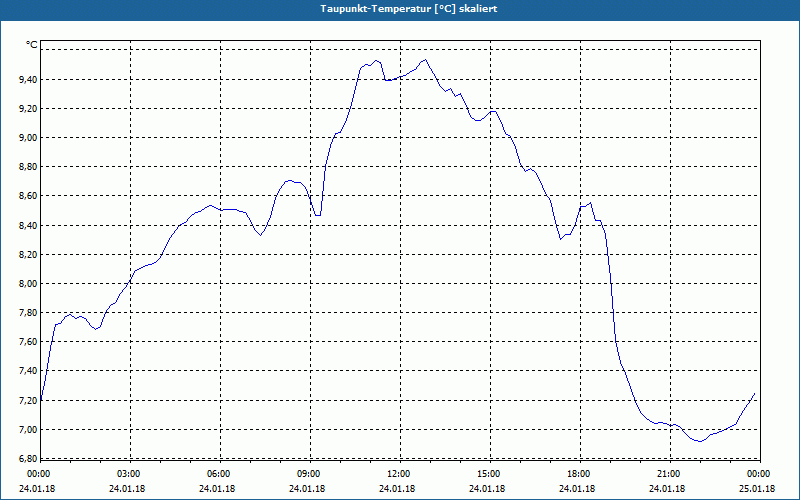Click the 7,20 y-axis label
The height and width of the screenshot is (500, 800).
(29, 401)
